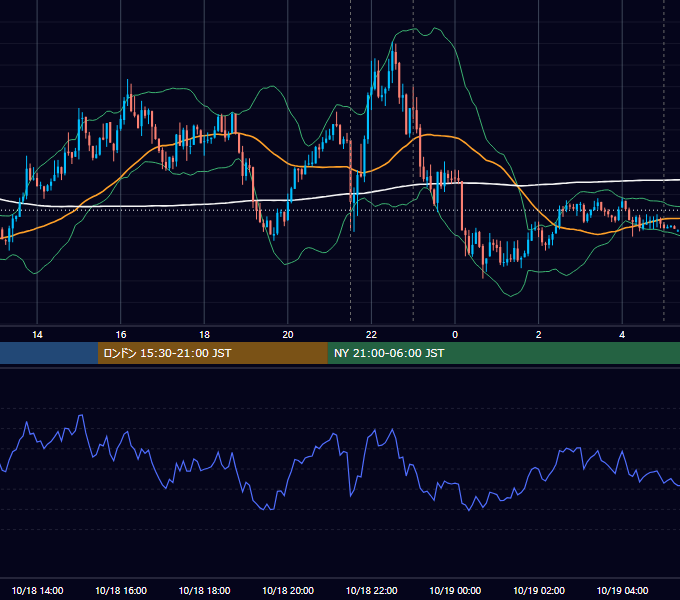The width and height of the screenshot is (680, 600).
Task: Click the 10/19 04:00 time label
Action: click(622, 590)
